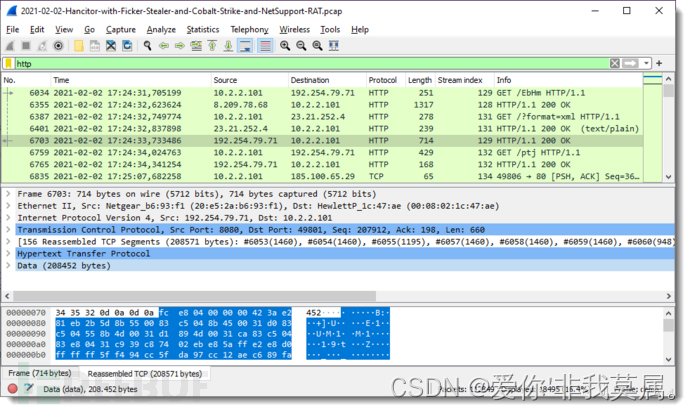Expand the Hypertext Transfer Protocol row
The image size is (690, 411).
[x=8, y=253]
